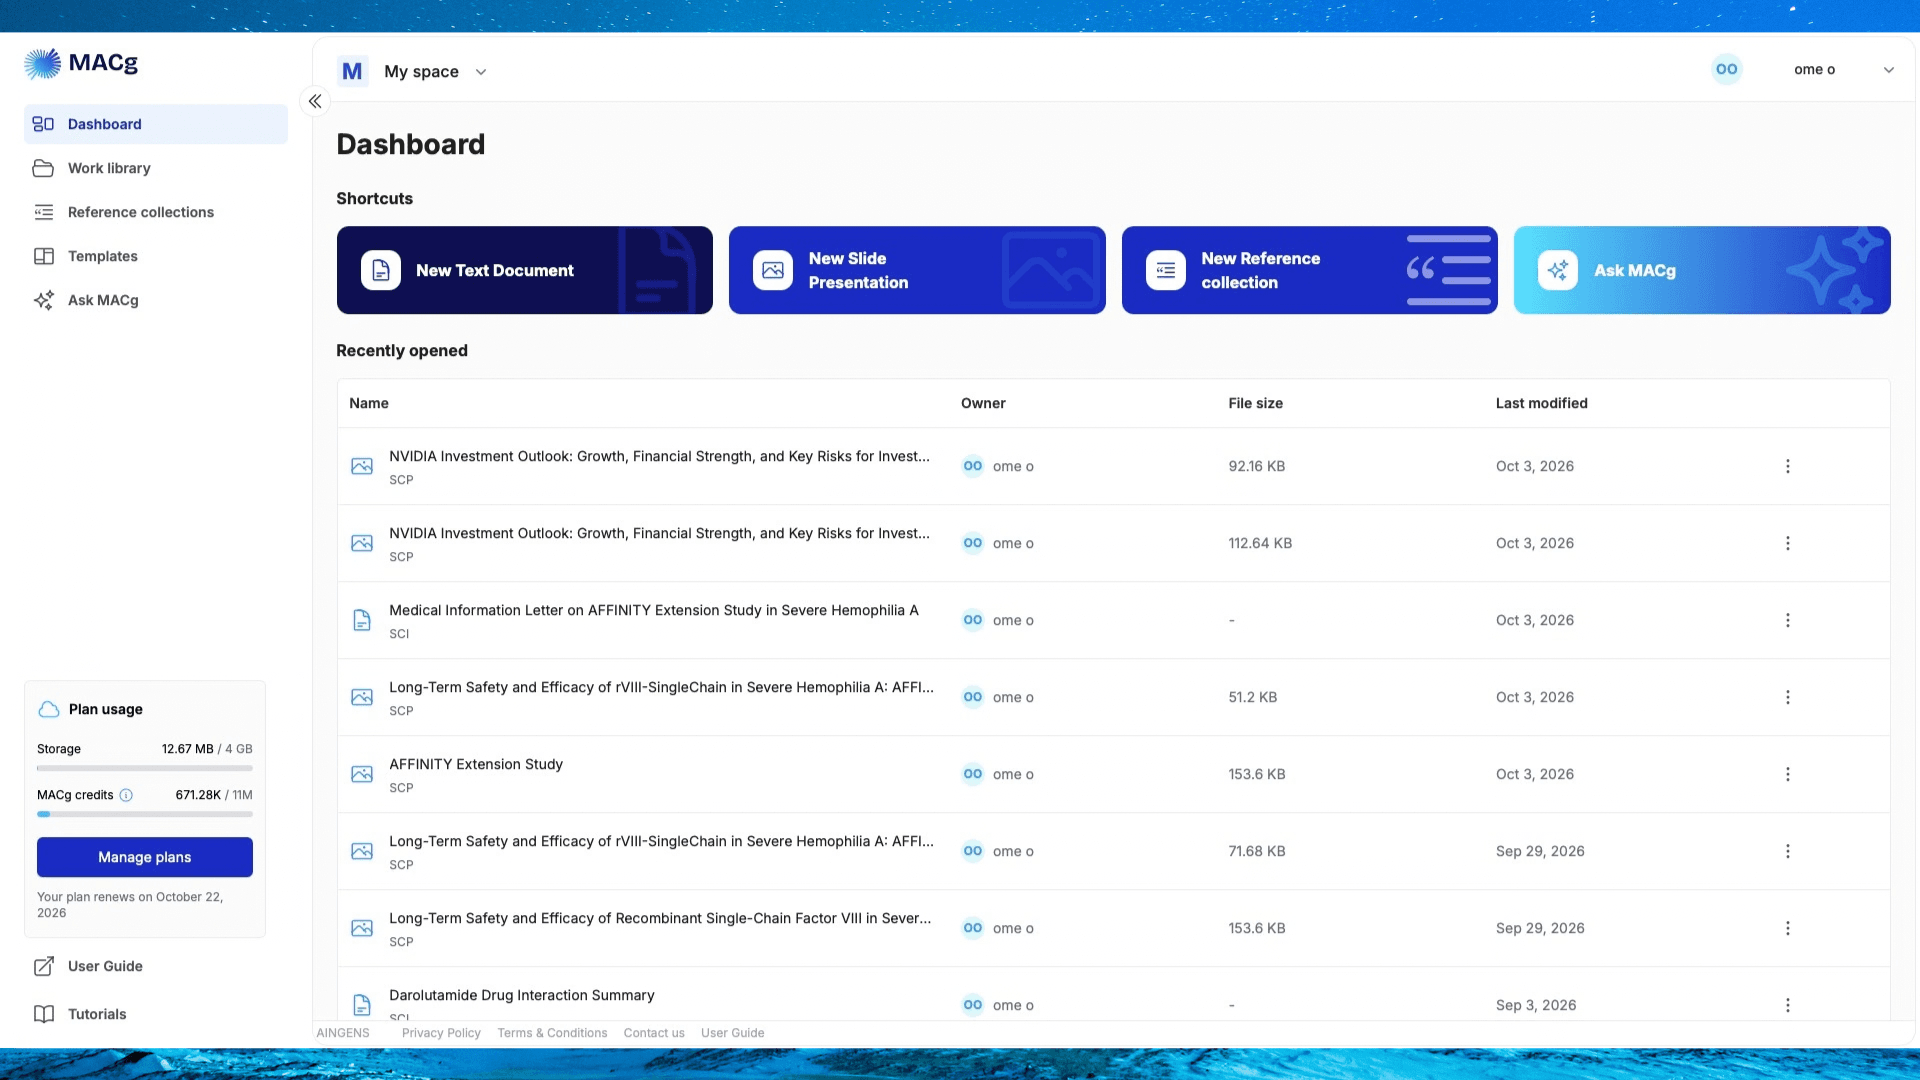The image size is (1920, 1080).
Task: Open options for the 51.2 KB file row
Action: 1788,697
